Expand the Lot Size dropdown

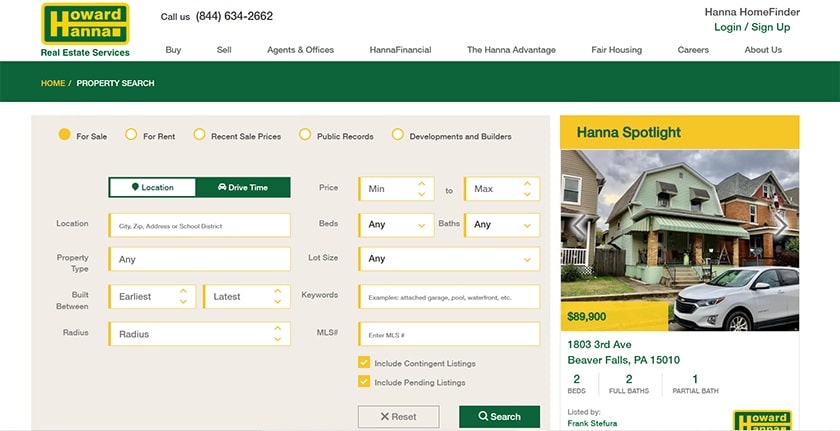(449, 259)
